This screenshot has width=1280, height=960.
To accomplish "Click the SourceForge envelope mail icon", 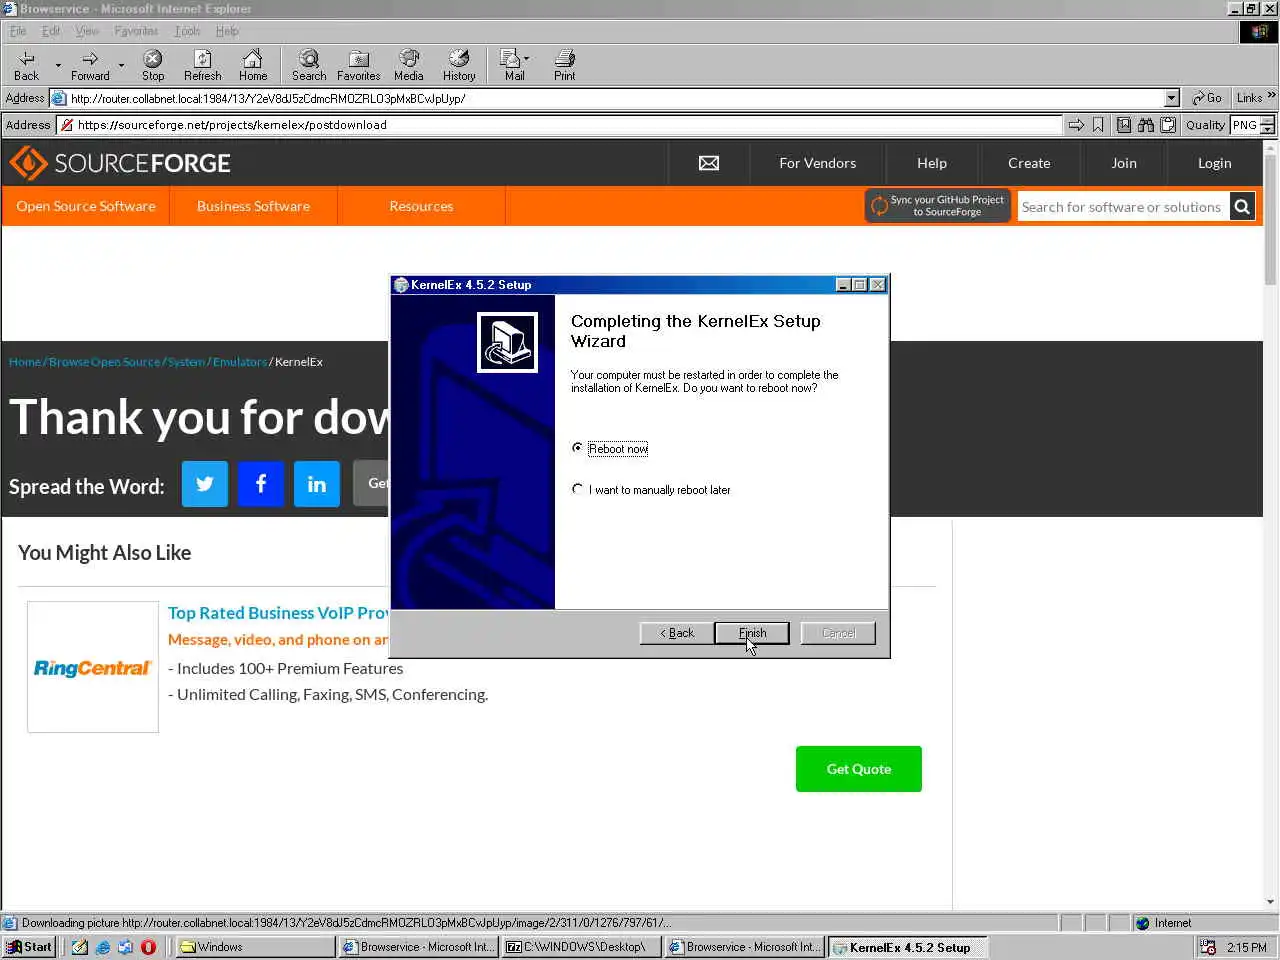I will [x=709, y=163].
